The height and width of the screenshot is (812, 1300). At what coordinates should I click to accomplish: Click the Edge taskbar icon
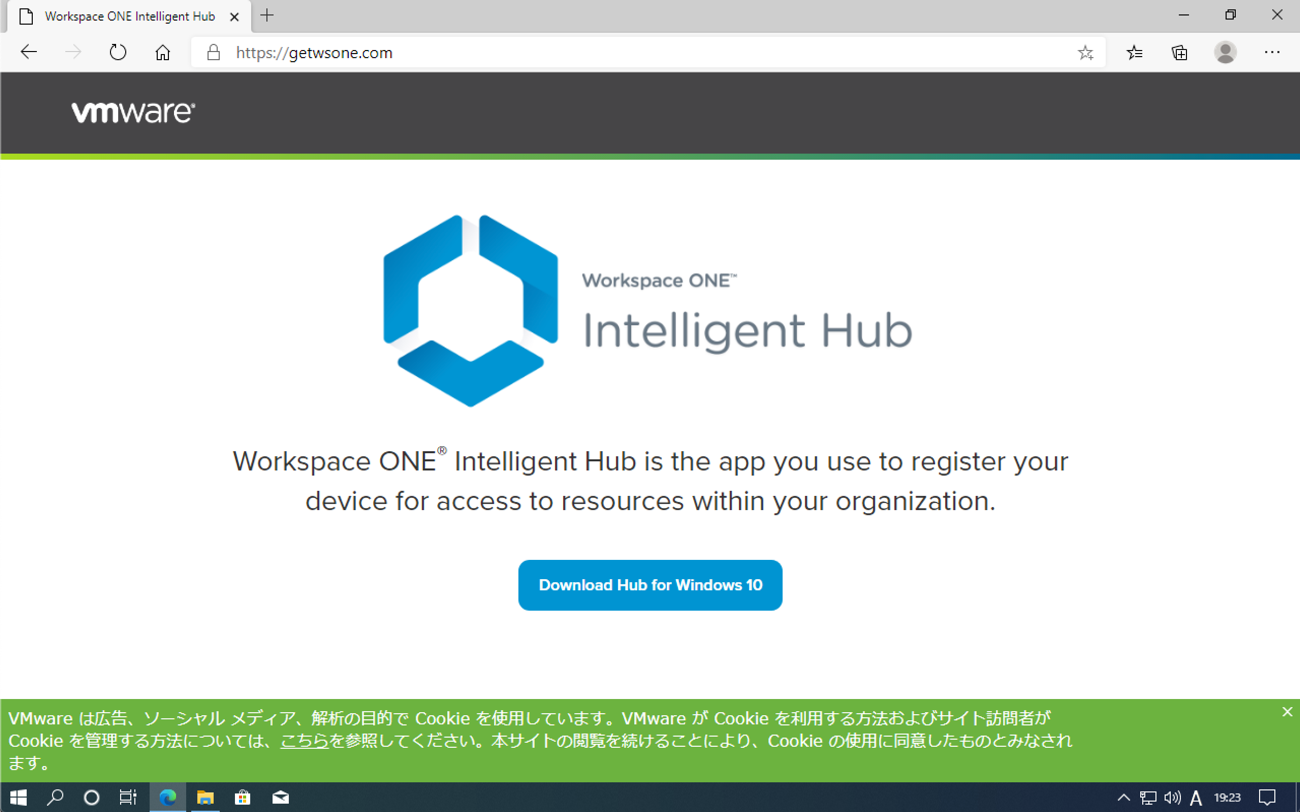click(167, 797)
